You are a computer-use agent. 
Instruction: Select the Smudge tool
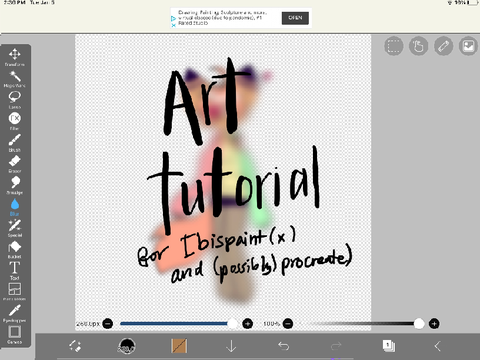point(15,185)
